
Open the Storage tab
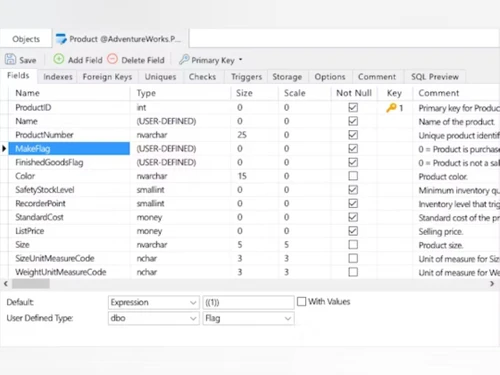pyautogui.click(x=287, y=77)
